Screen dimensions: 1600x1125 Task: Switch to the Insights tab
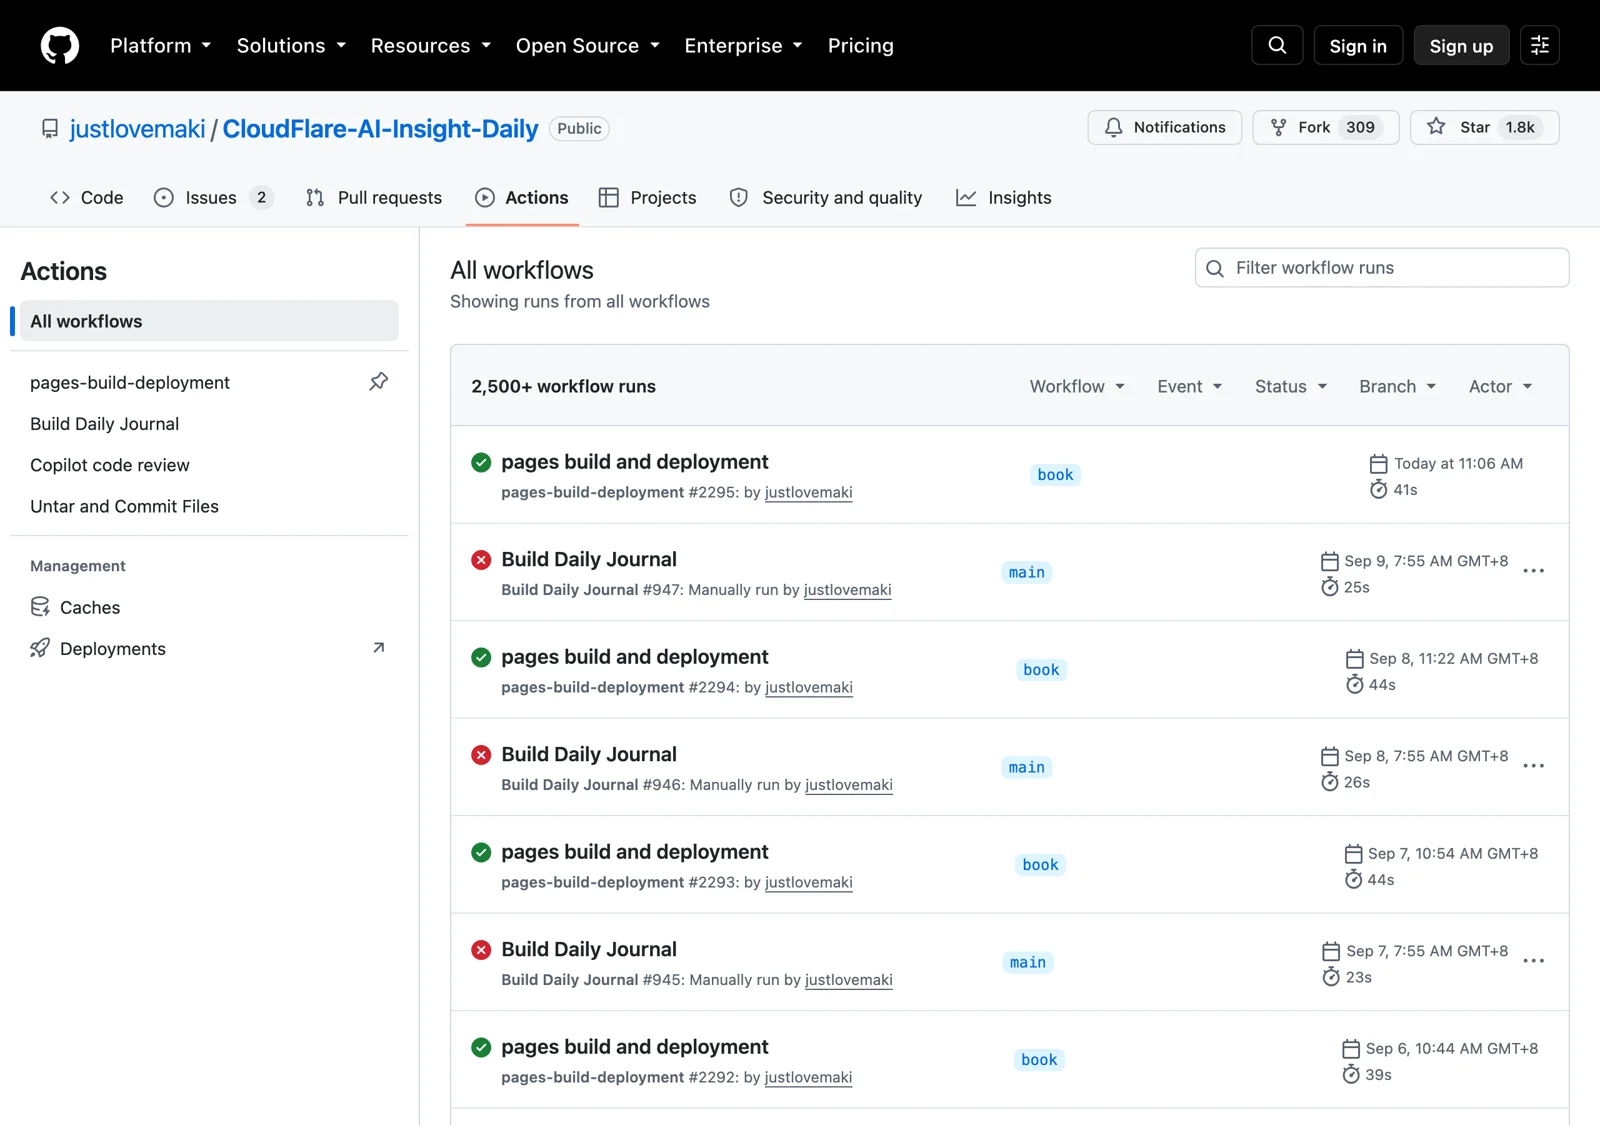coord(1004,198)
